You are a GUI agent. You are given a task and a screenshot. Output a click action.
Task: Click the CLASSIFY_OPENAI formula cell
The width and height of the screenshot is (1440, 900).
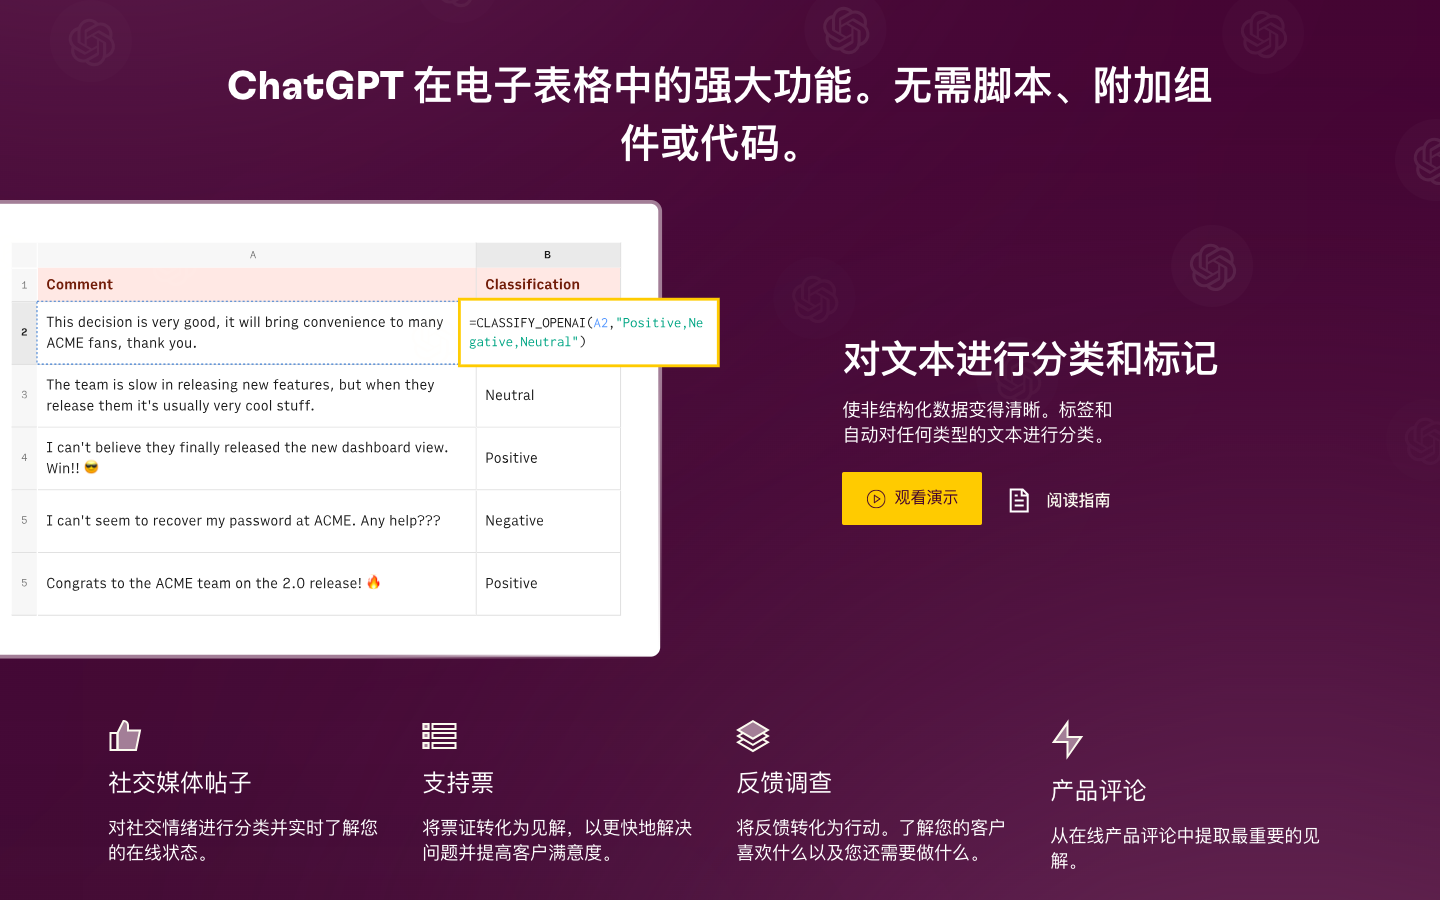pos(588,332)
